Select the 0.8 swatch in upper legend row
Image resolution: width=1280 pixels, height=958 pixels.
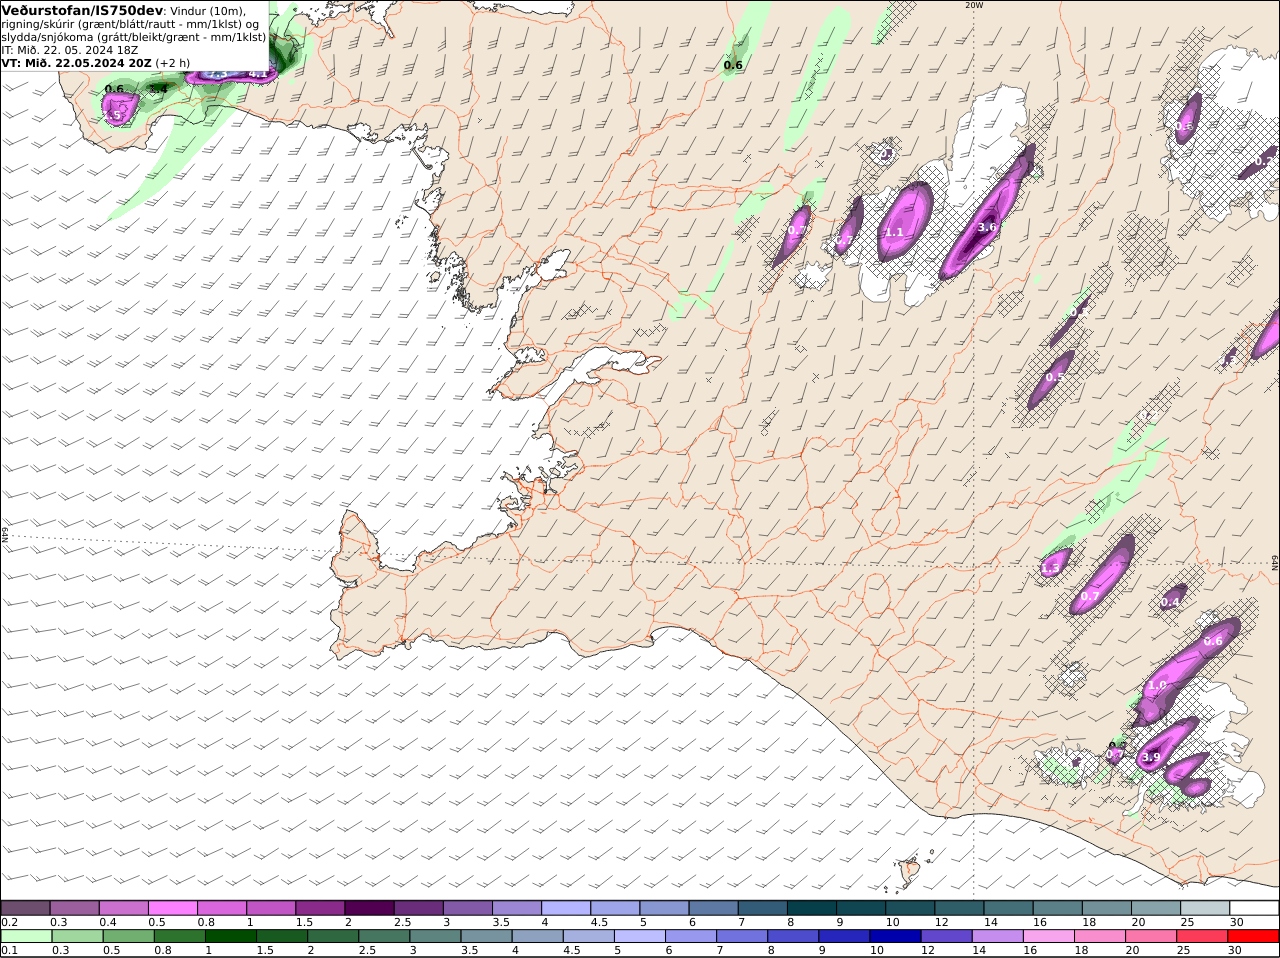click(x=222, y=908)
